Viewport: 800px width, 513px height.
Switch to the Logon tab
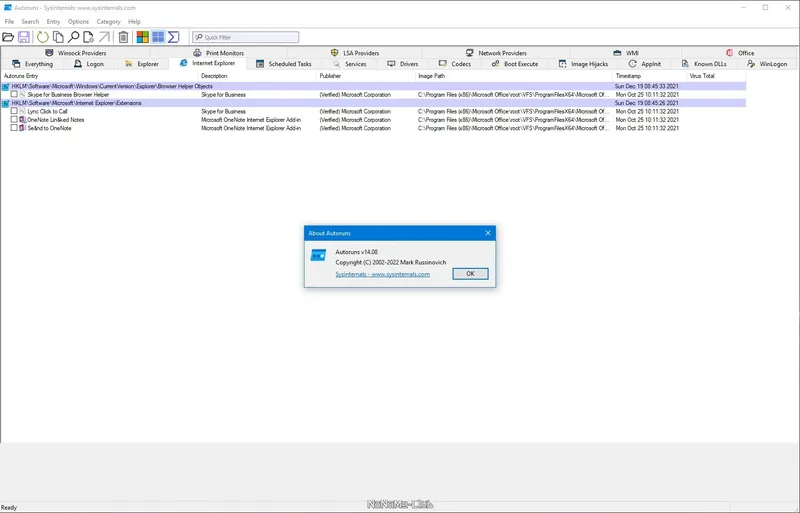pos(89,64)
